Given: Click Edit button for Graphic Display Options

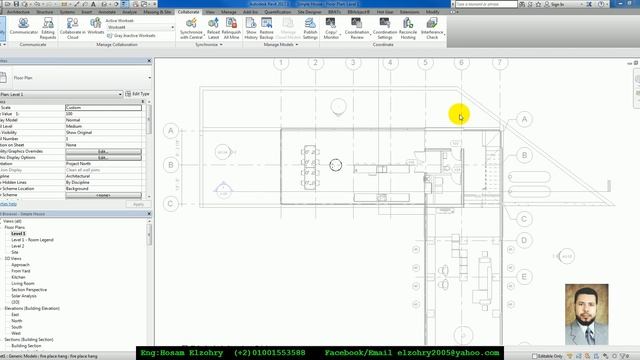Looking at the screenshot, I should pos(103,158).
